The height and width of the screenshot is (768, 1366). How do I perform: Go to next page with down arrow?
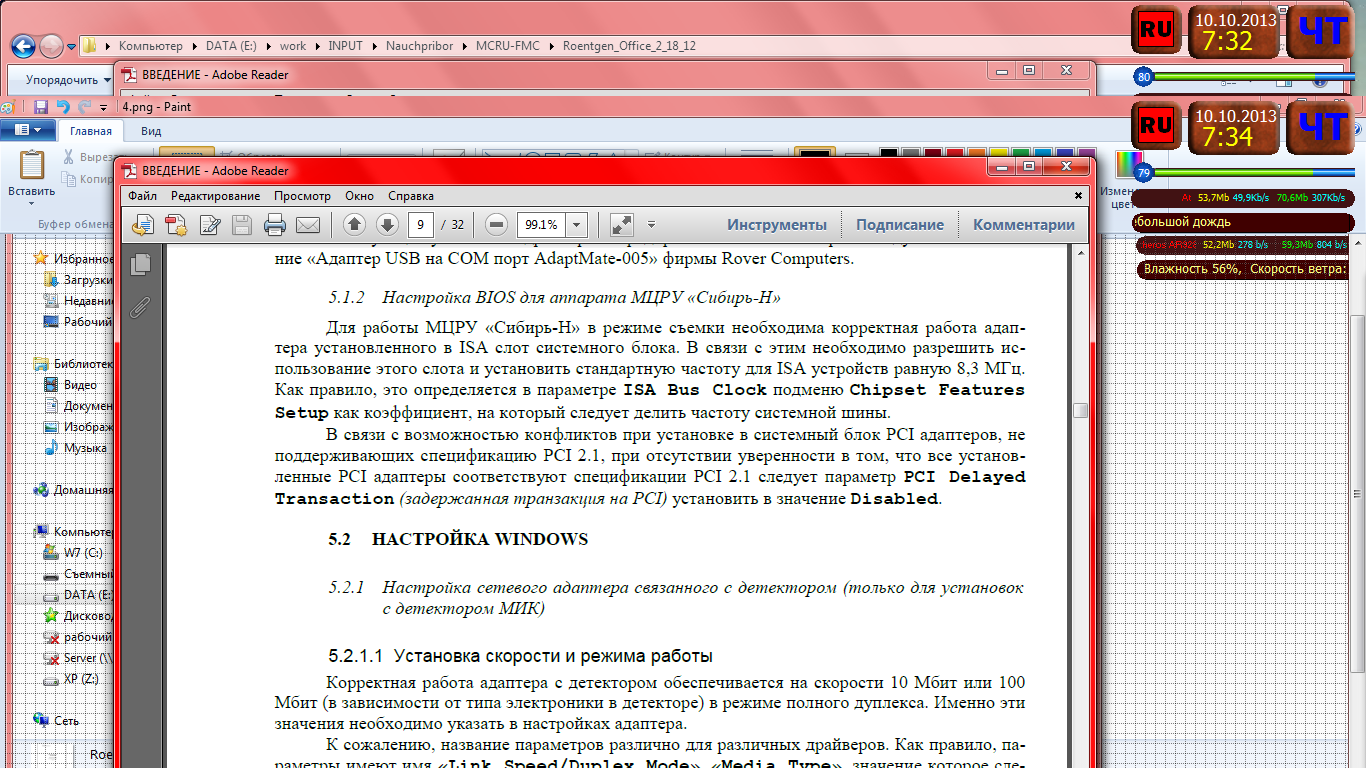pyautogui.click(x=387, y=225)
